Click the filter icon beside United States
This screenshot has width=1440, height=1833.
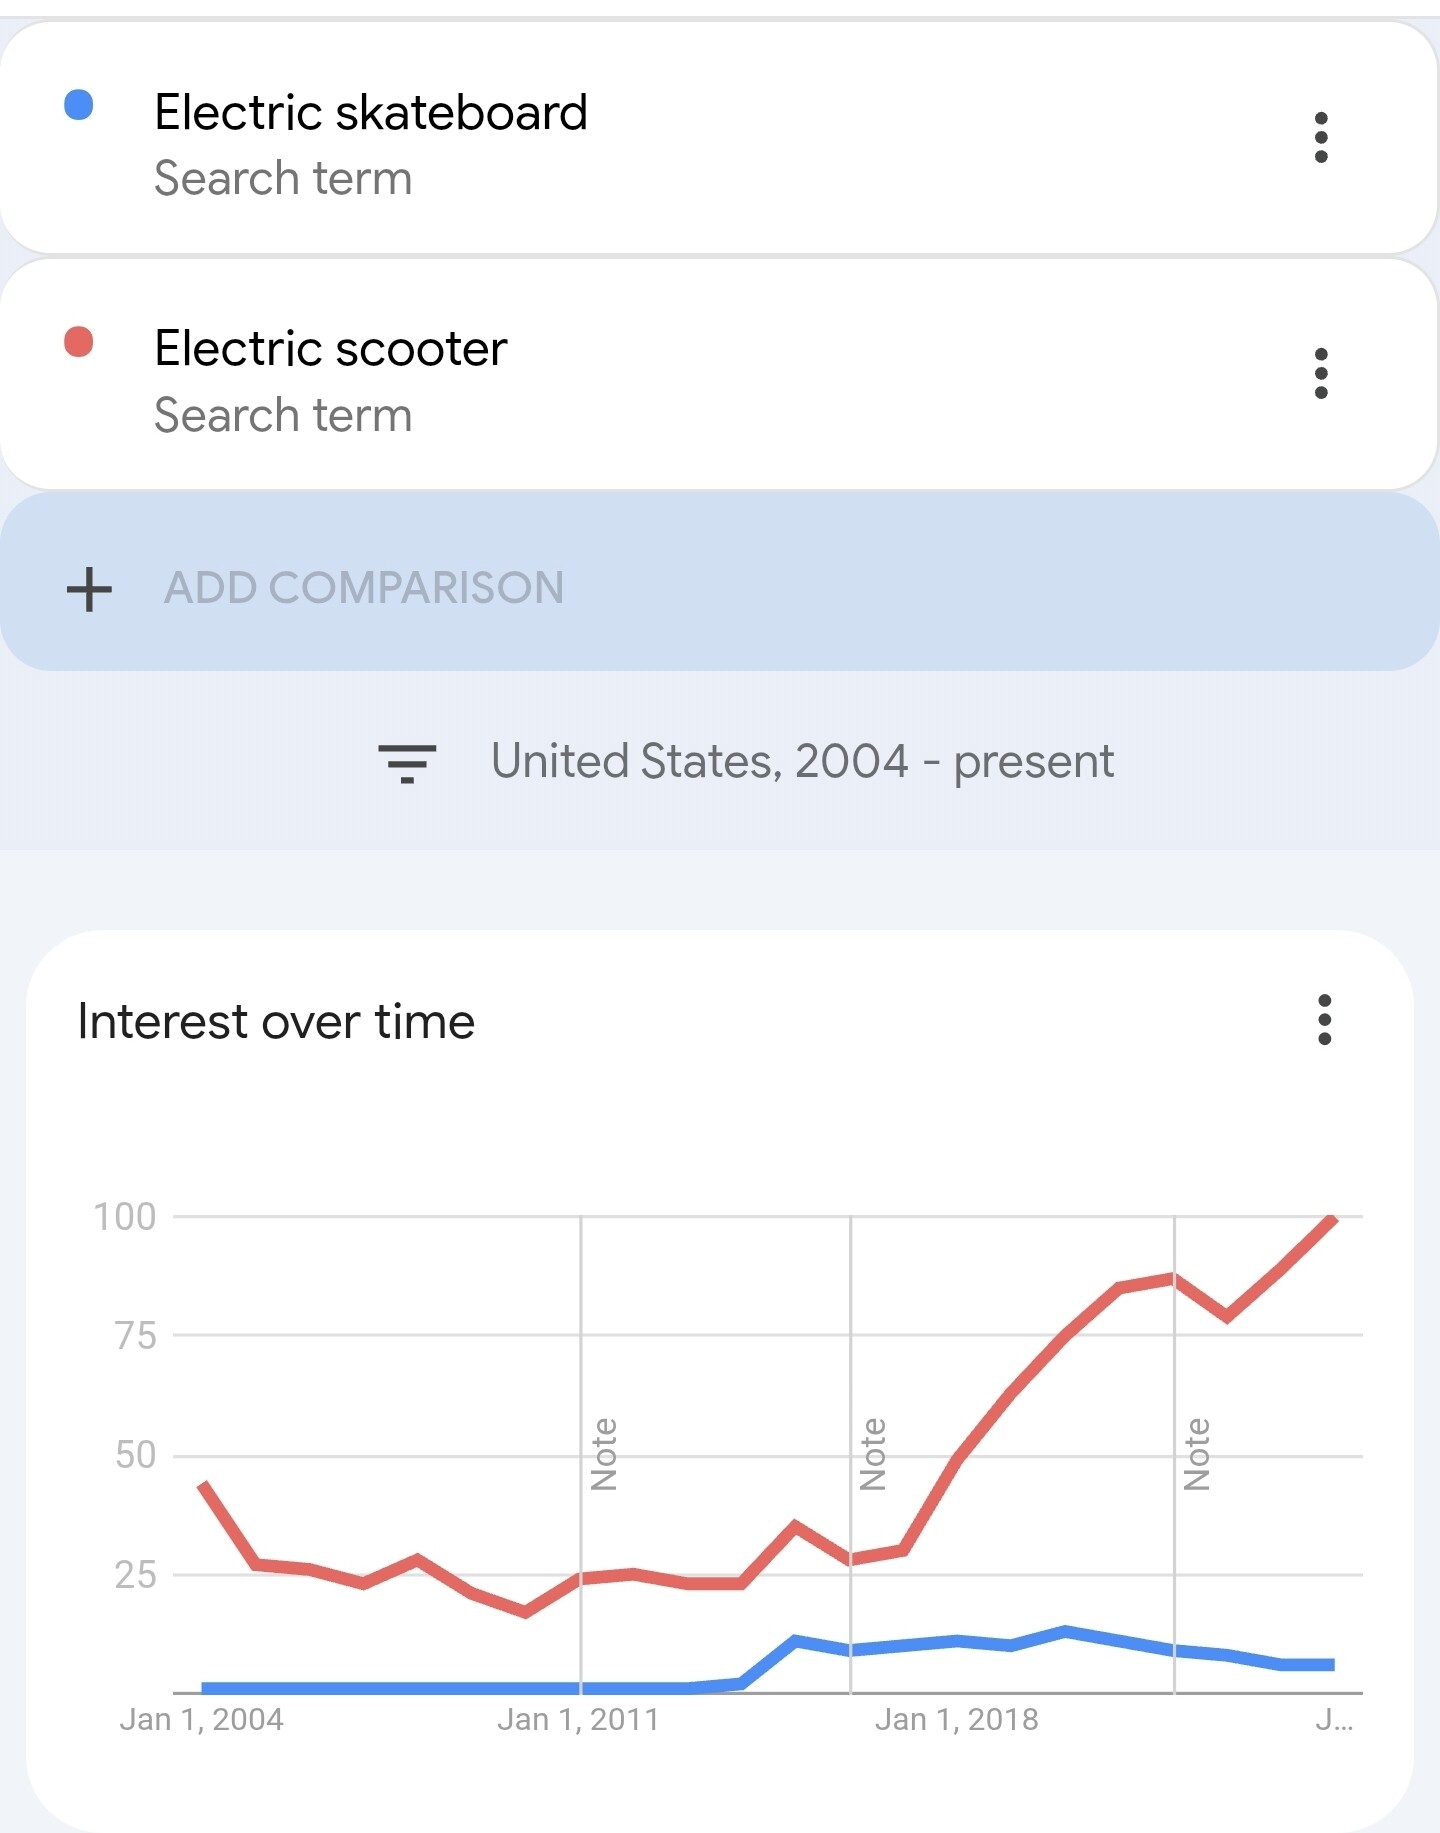click(x=407, y=762)
